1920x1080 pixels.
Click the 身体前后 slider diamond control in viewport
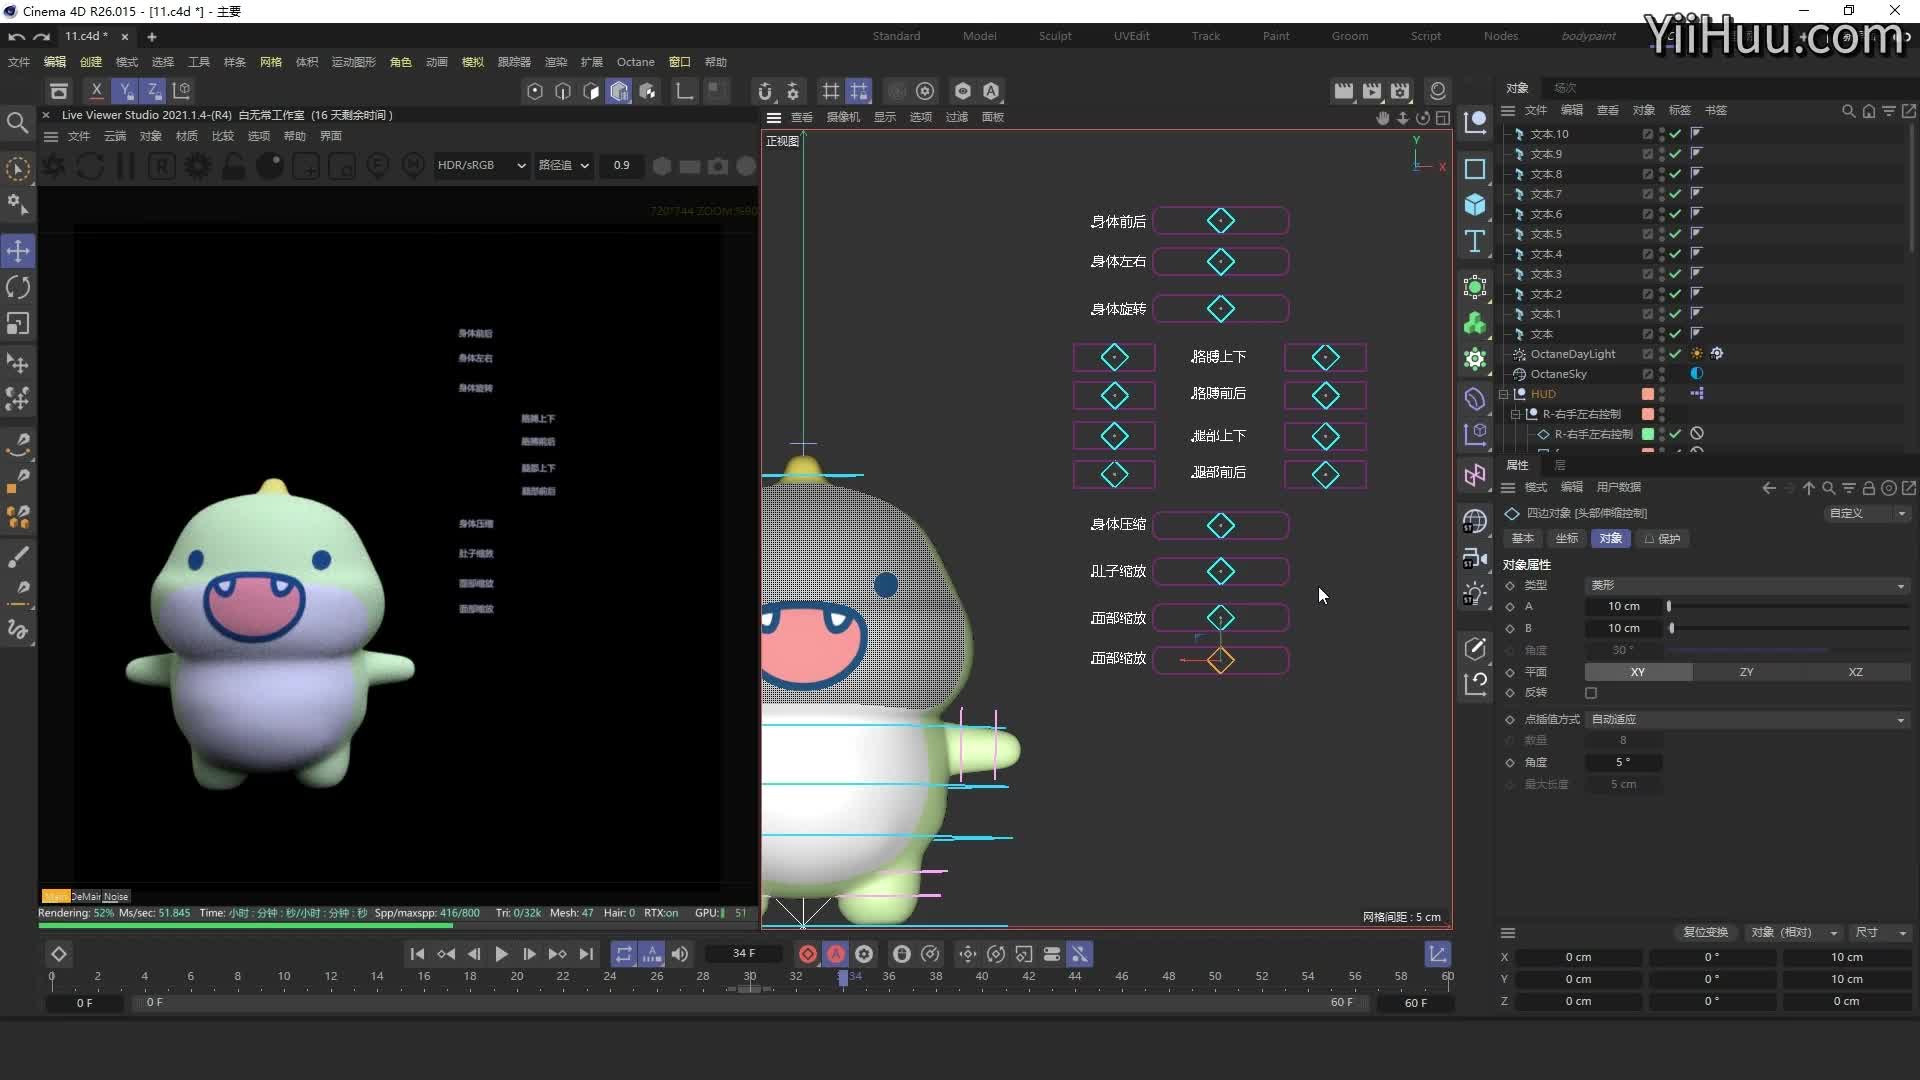click(x=1220, y=221)
